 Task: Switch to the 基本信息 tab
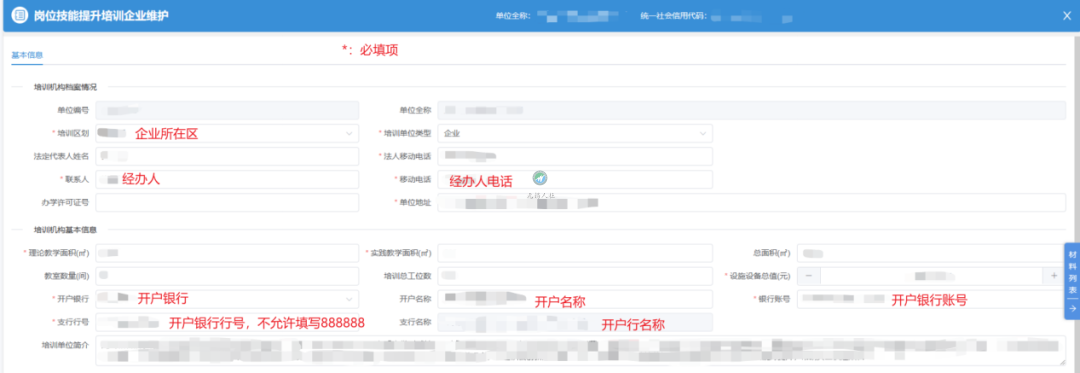point(27,54)
